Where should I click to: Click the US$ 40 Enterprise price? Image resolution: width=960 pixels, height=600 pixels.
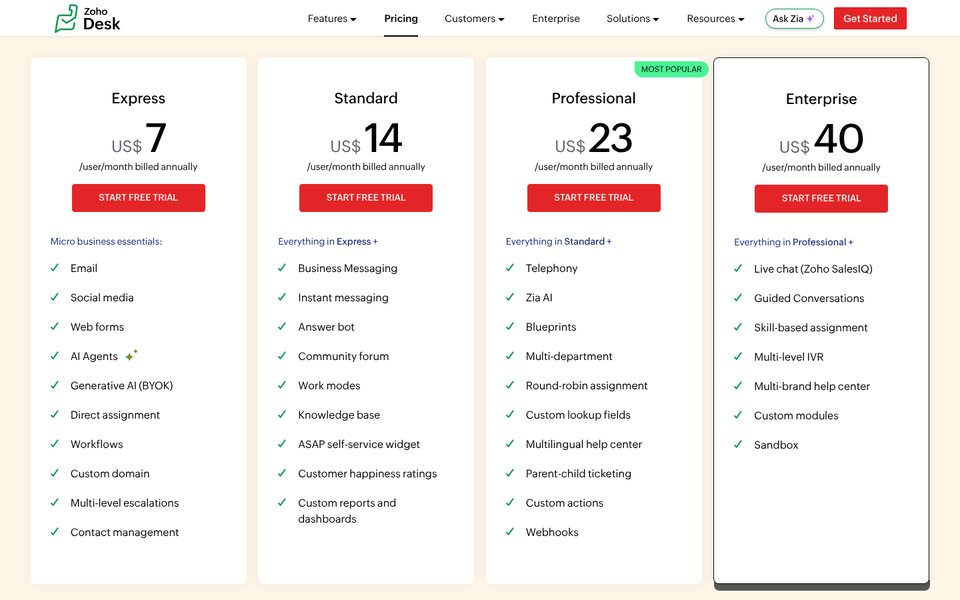[821, 140]
